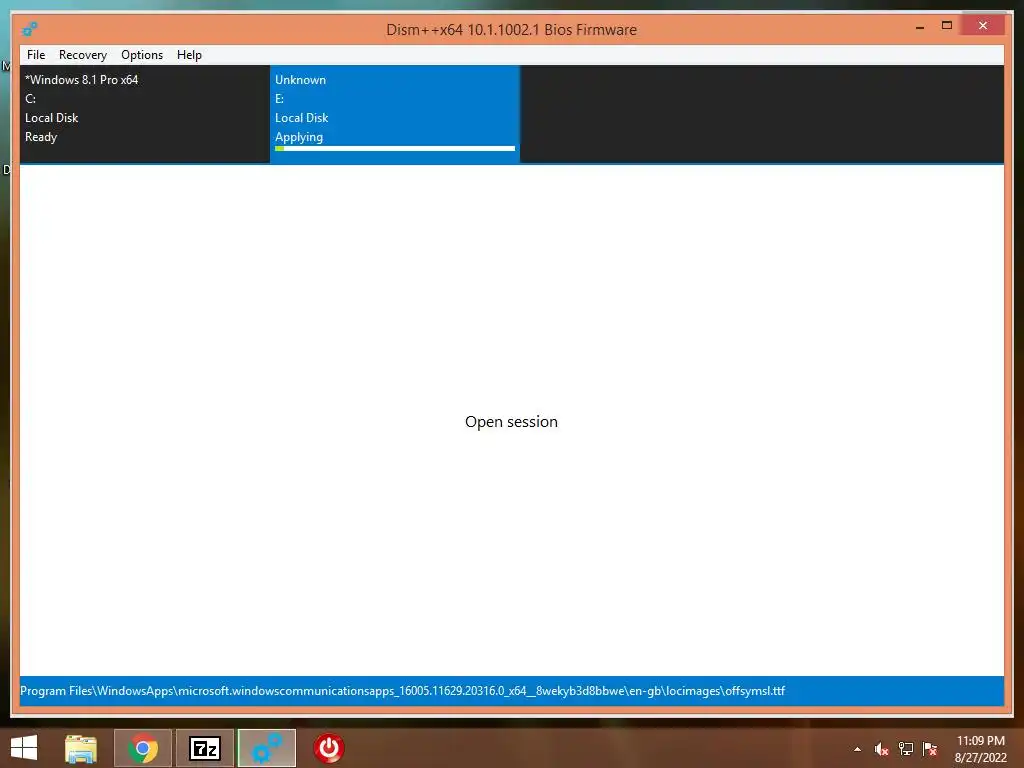Open the File menu
Viewport: 1024px width, 768px height.
[36, 55]
